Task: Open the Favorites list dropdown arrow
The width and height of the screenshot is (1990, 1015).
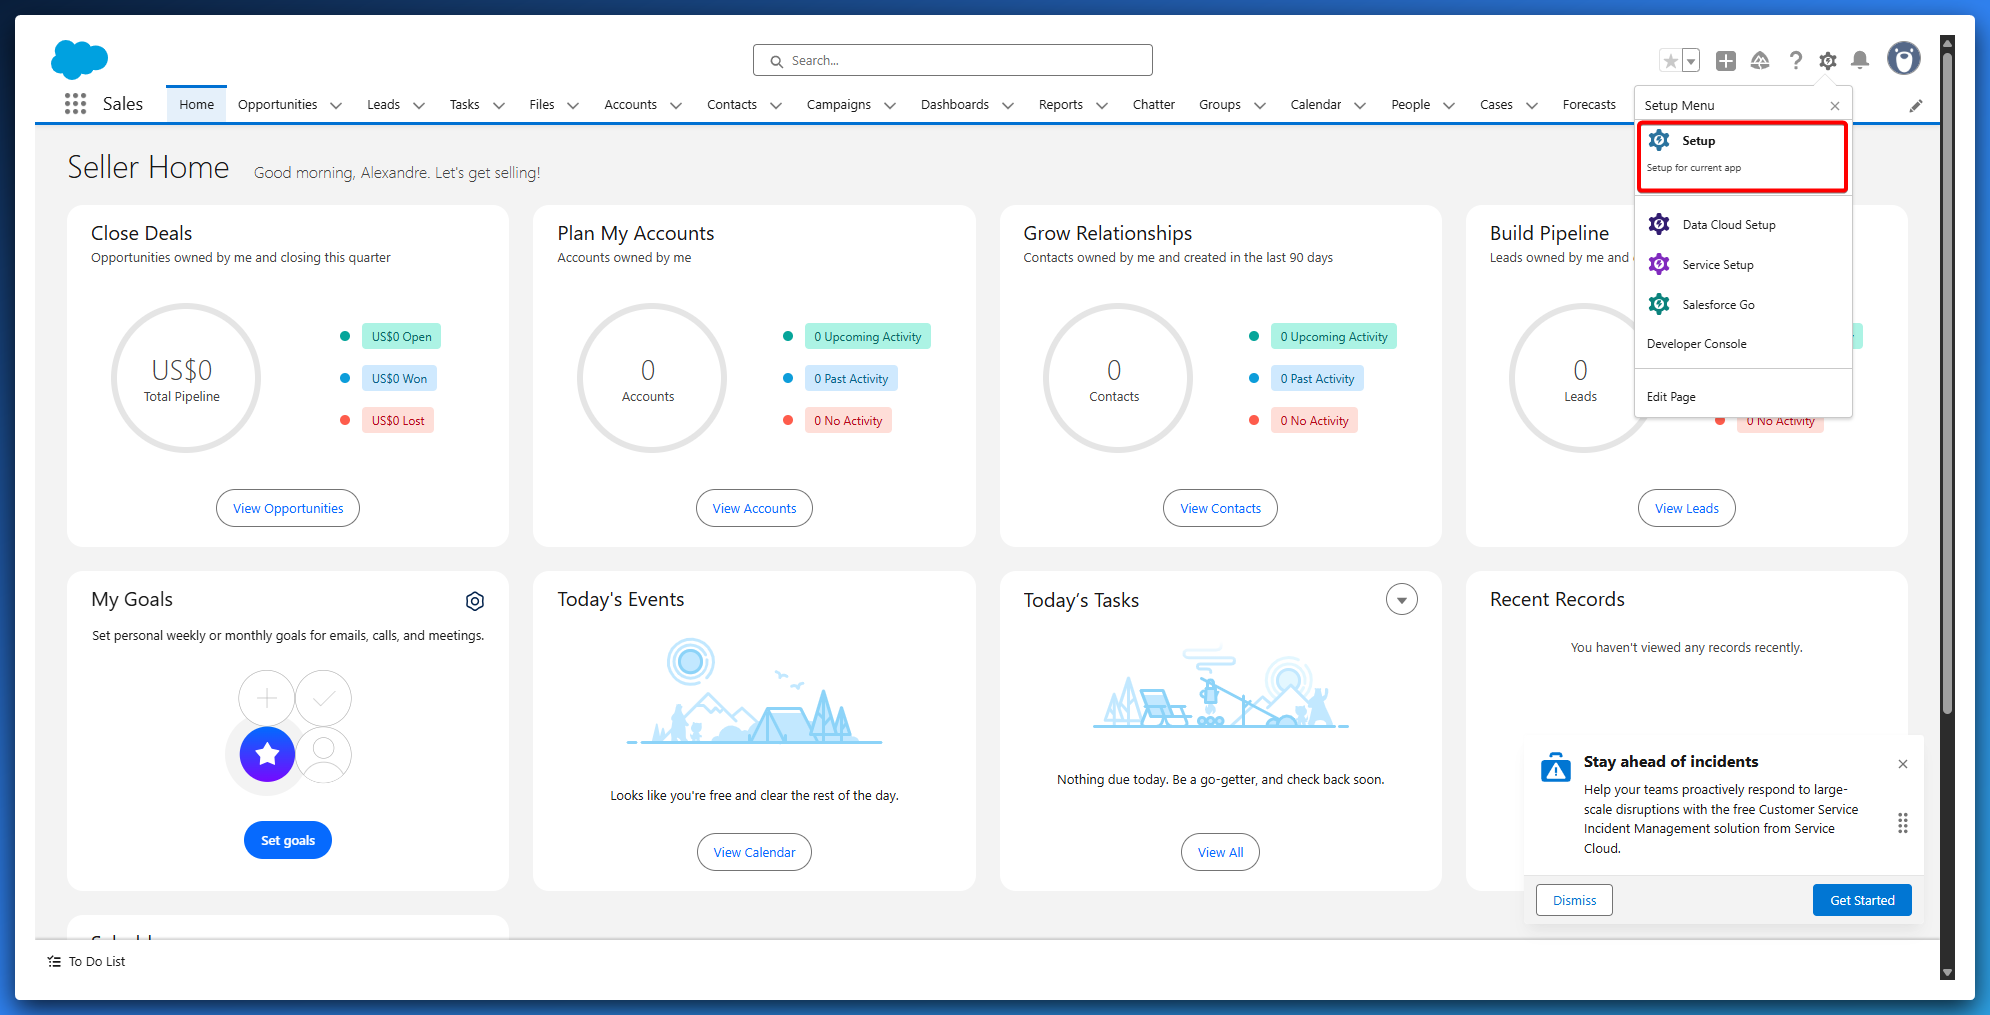Action: tap(1691, 61)
